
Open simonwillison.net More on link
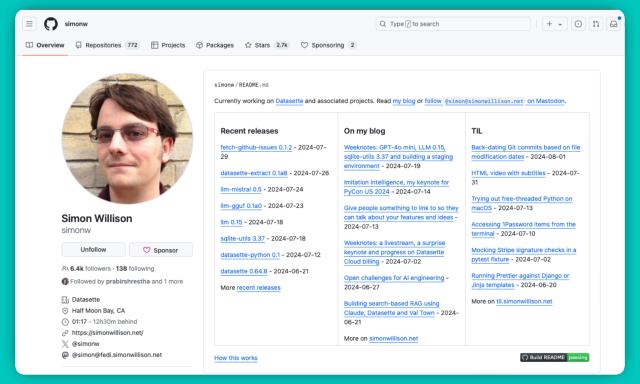pos(393,338)
